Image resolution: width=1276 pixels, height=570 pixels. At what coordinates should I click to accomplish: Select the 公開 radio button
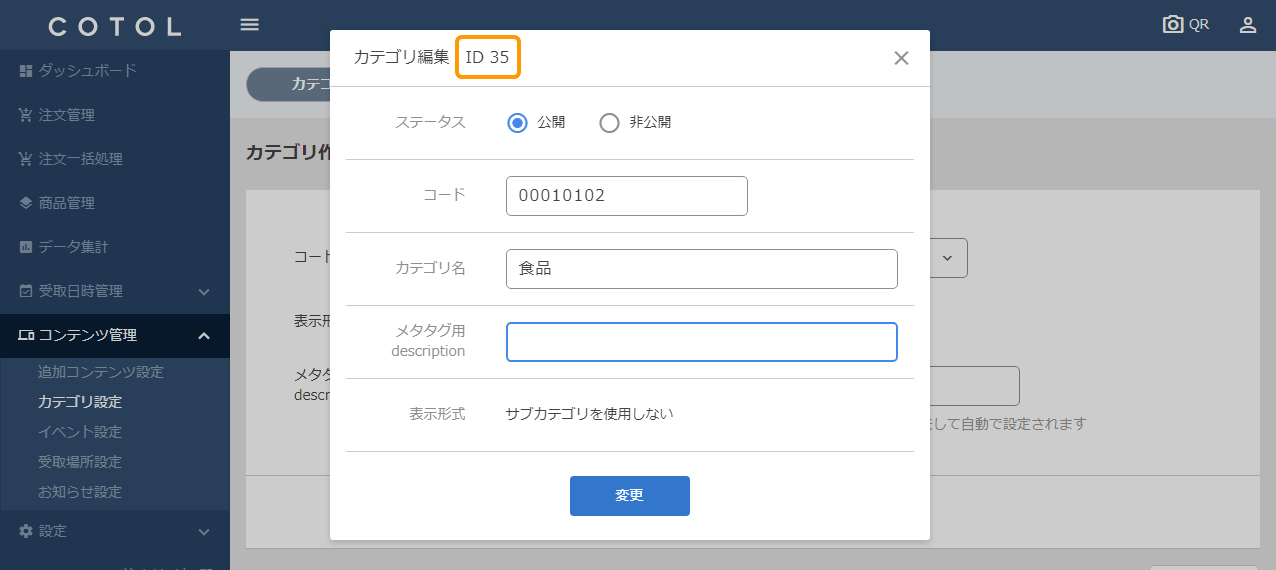tap(517, 123)
